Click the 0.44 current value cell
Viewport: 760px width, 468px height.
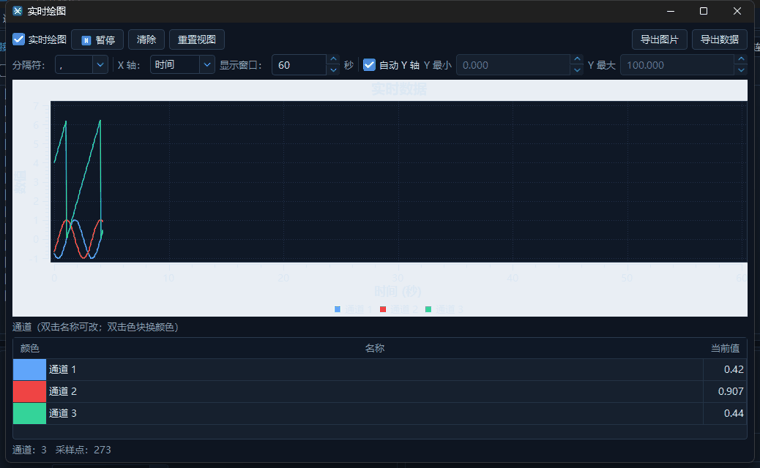click(725, 413)
